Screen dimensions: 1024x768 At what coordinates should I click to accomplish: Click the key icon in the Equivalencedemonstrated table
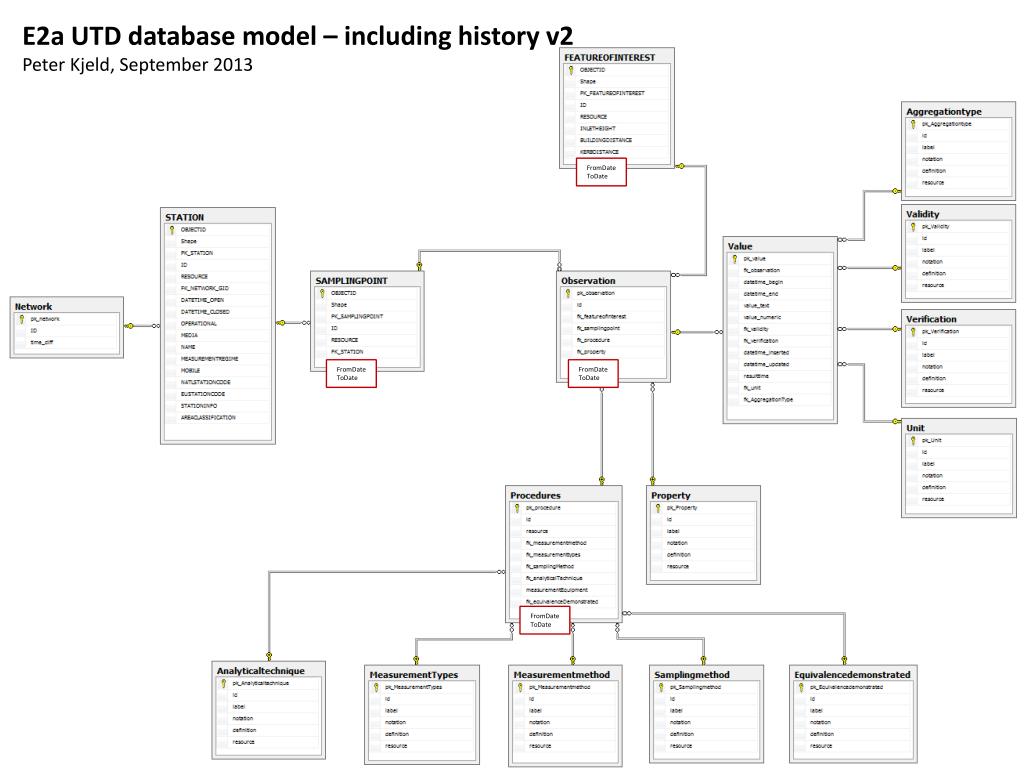tap(801, 688)
